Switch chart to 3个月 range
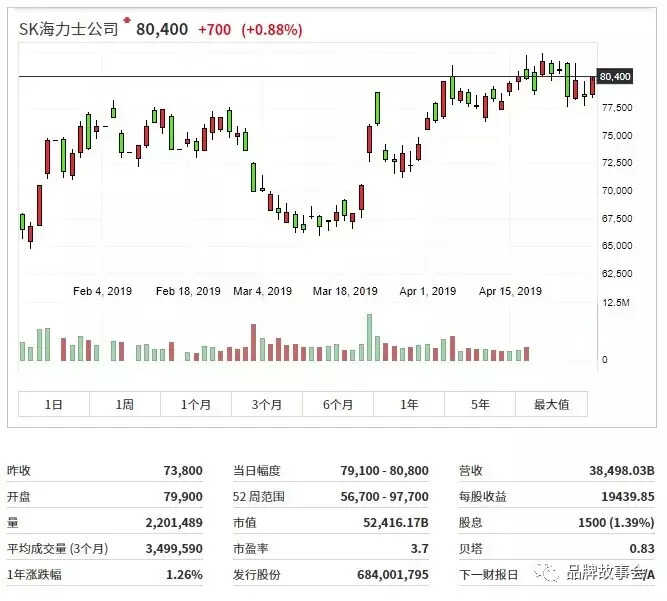 point(267,404)
